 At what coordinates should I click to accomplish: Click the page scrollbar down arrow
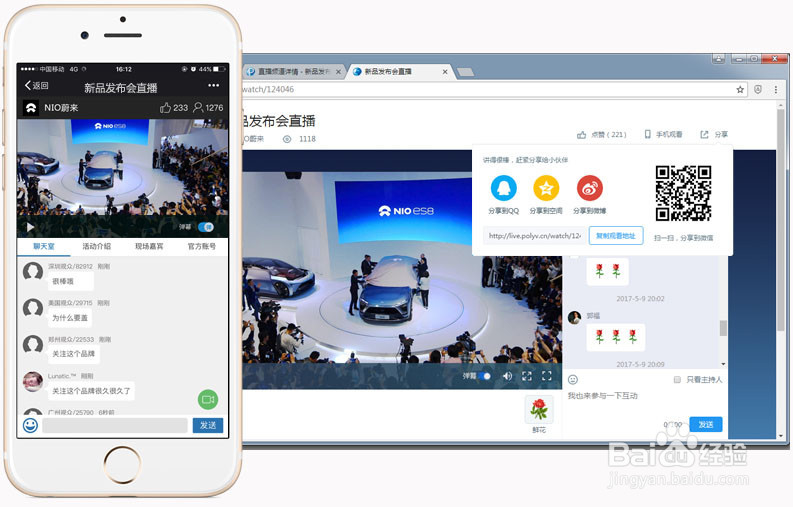tap(781, 435)
